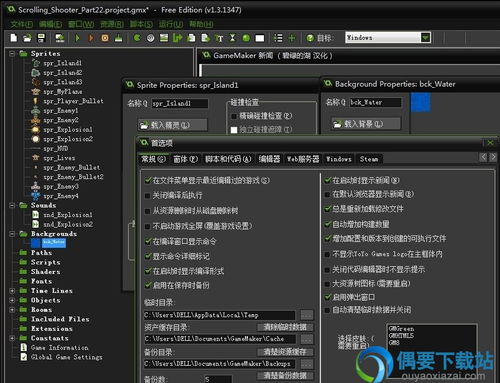This screenshot has width=500, height=383.
Task: Run in debug mode with orange play icon
Action: tap(91, 38)
